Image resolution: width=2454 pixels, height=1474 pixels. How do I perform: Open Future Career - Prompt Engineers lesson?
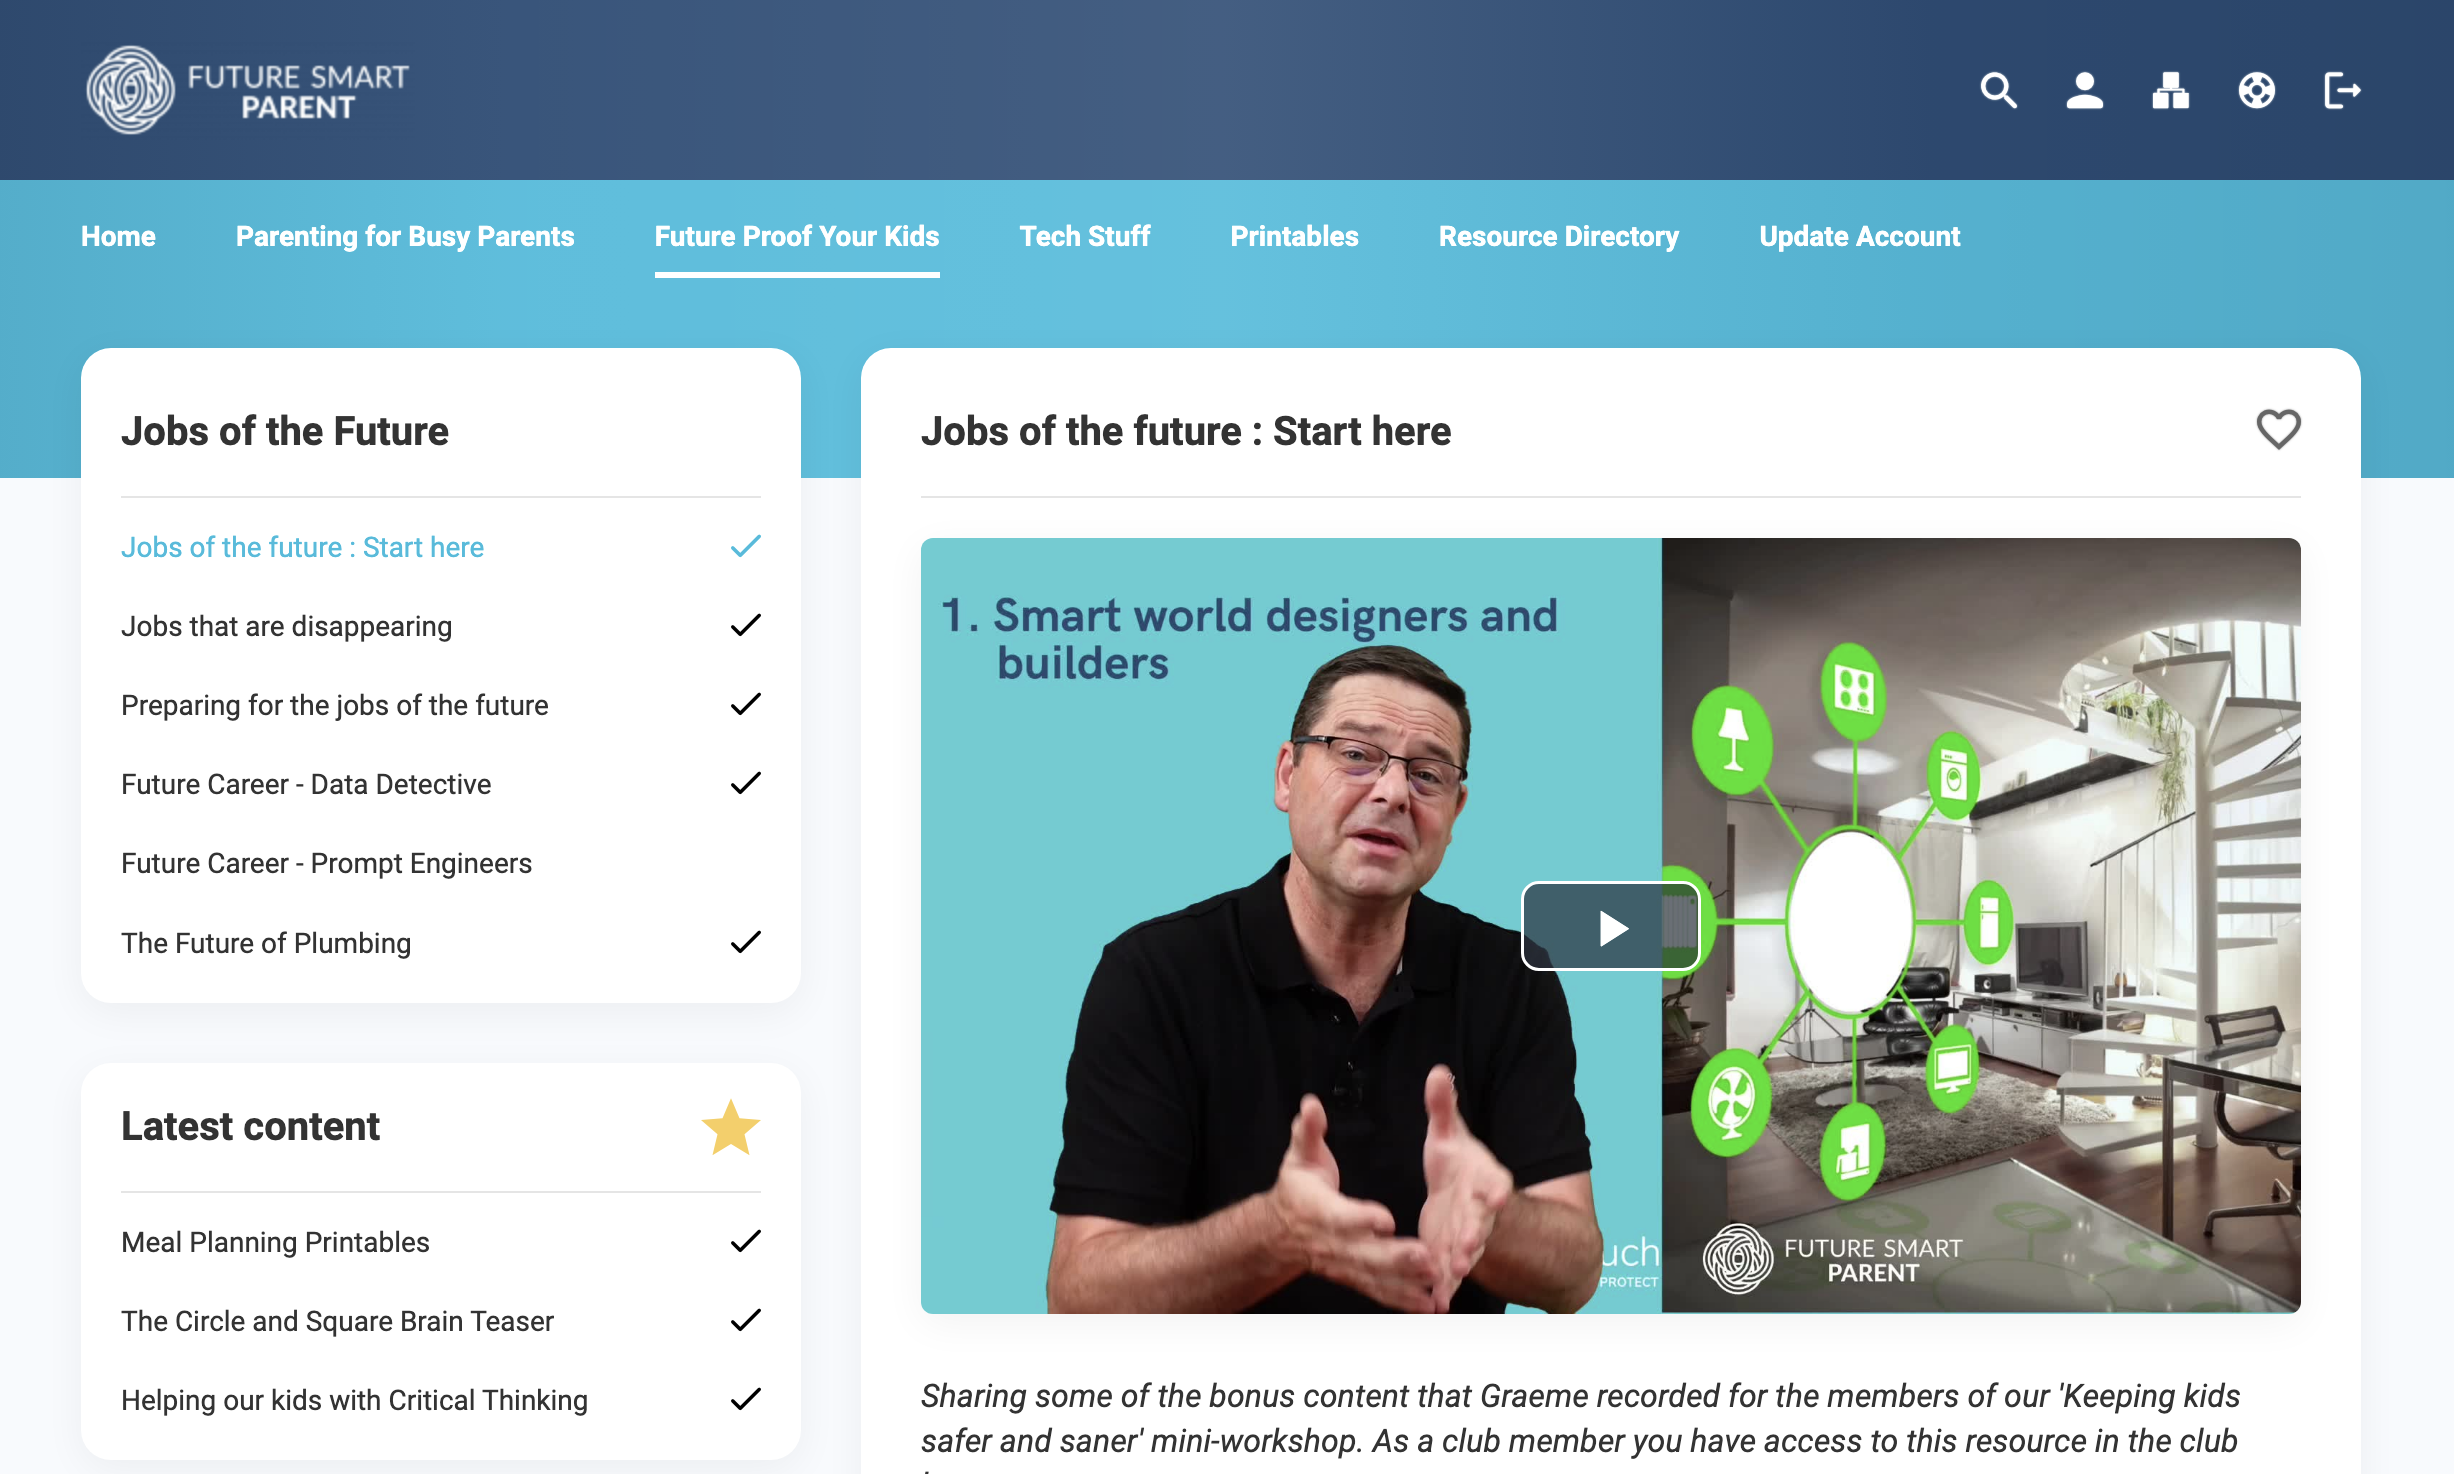pyautogui.click(x=326, y=863)
